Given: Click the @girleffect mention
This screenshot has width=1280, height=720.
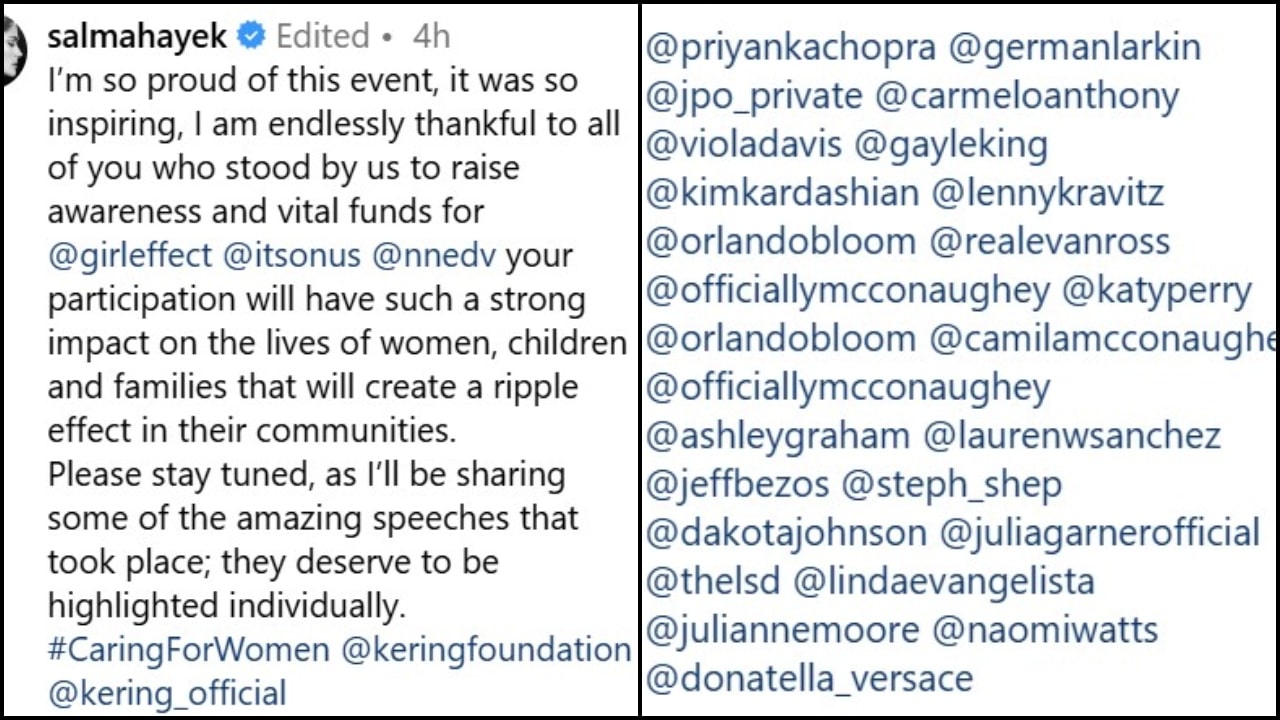Looking at the screenshot, I should point(130,256).
